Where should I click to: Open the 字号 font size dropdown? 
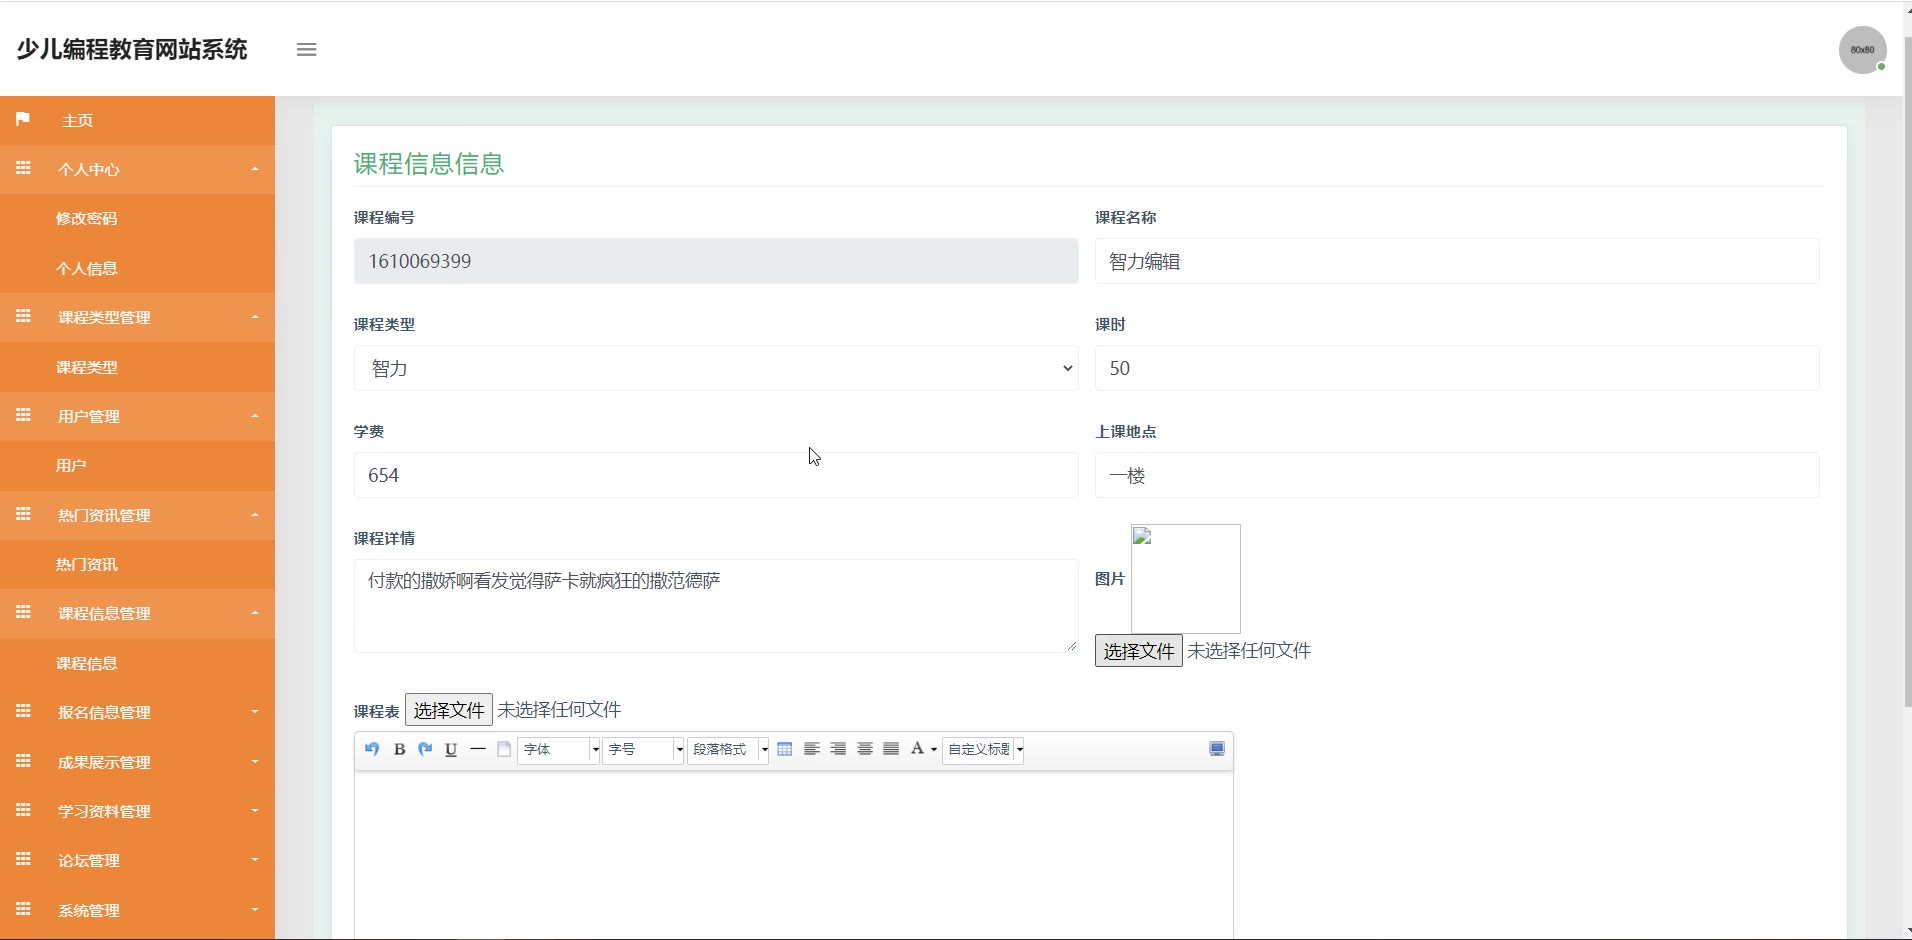[643, 749]
